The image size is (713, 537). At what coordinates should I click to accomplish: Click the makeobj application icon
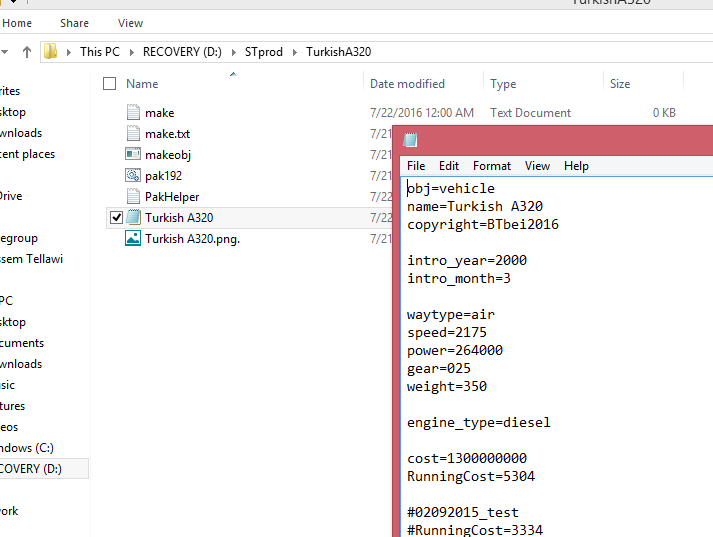(x=134, y=155)
